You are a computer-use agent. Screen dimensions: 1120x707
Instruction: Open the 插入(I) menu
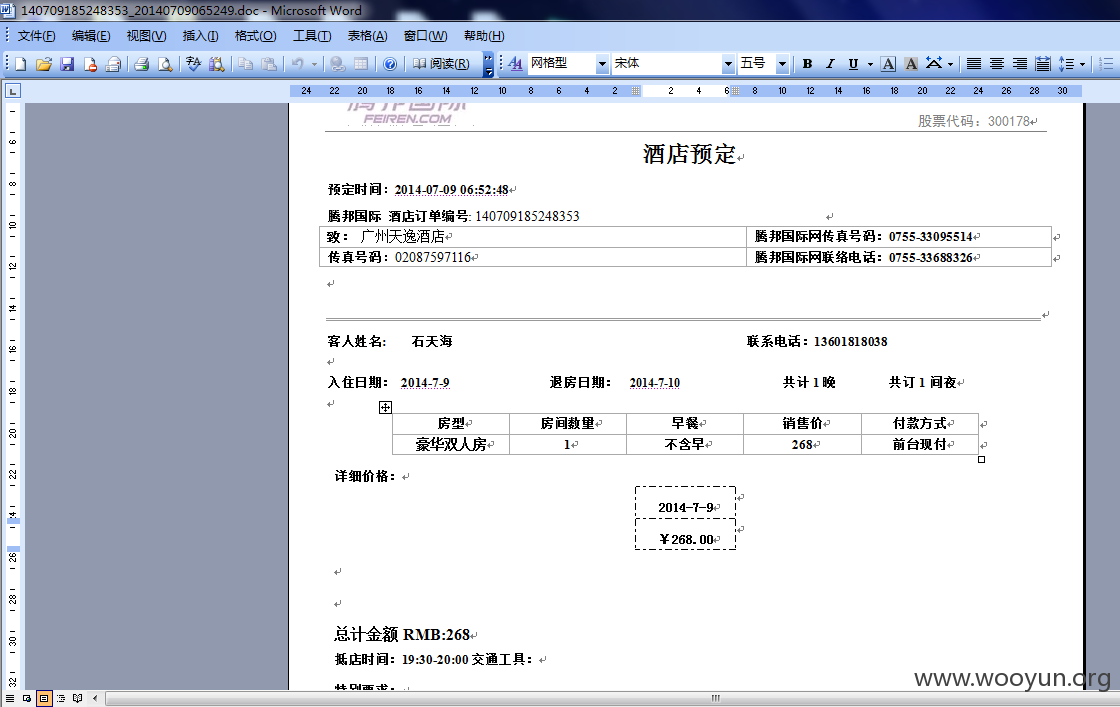(200, 36)
